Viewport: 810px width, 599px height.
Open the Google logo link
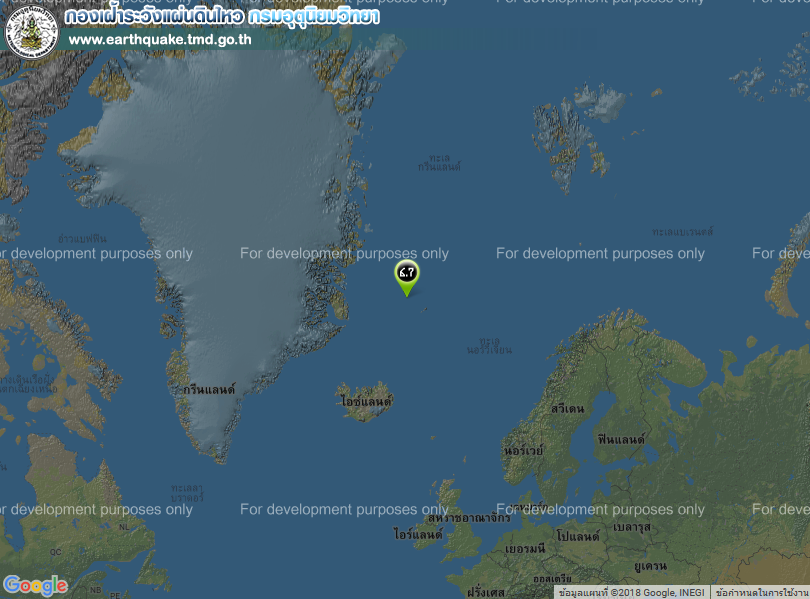(x=35, y=586)
